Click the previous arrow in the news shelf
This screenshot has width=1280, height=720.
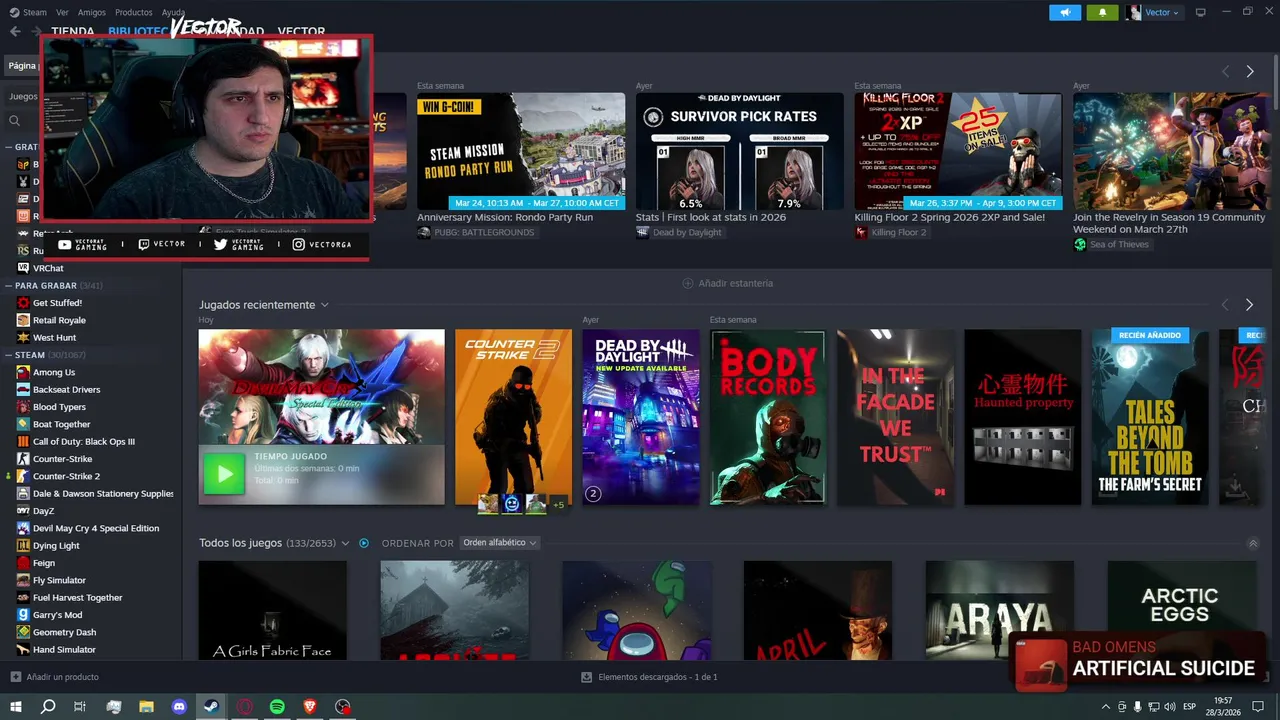[1225, 72]
